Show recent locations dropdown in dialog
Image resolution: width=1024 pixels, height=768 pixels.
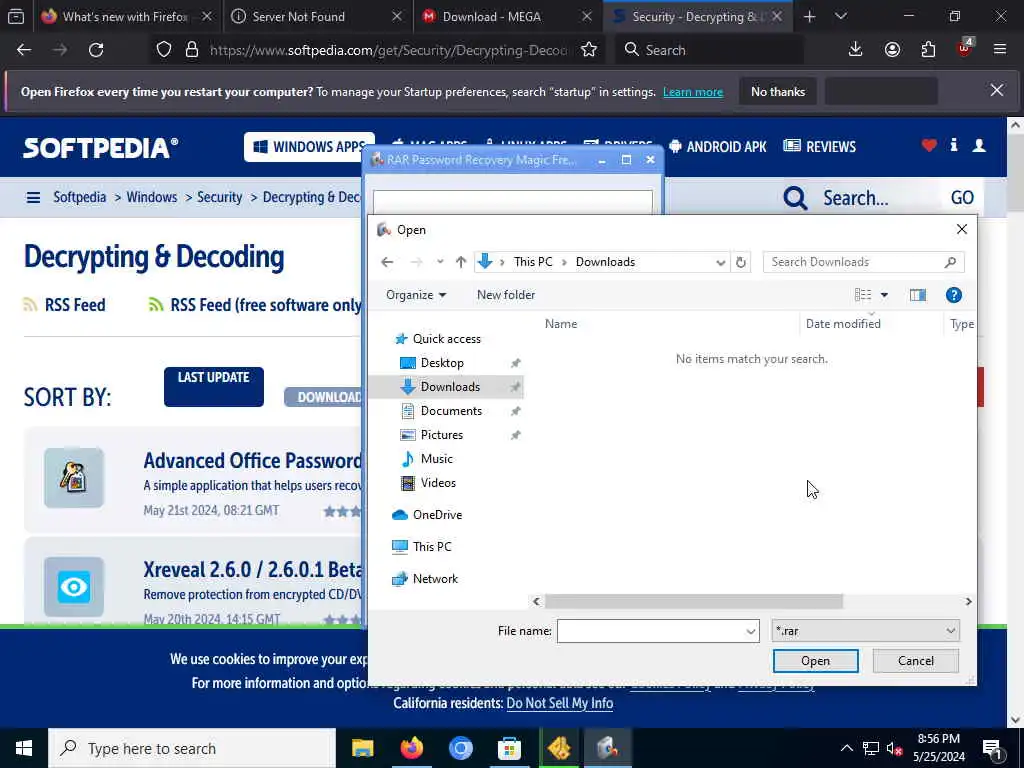[x=440, y=262]
